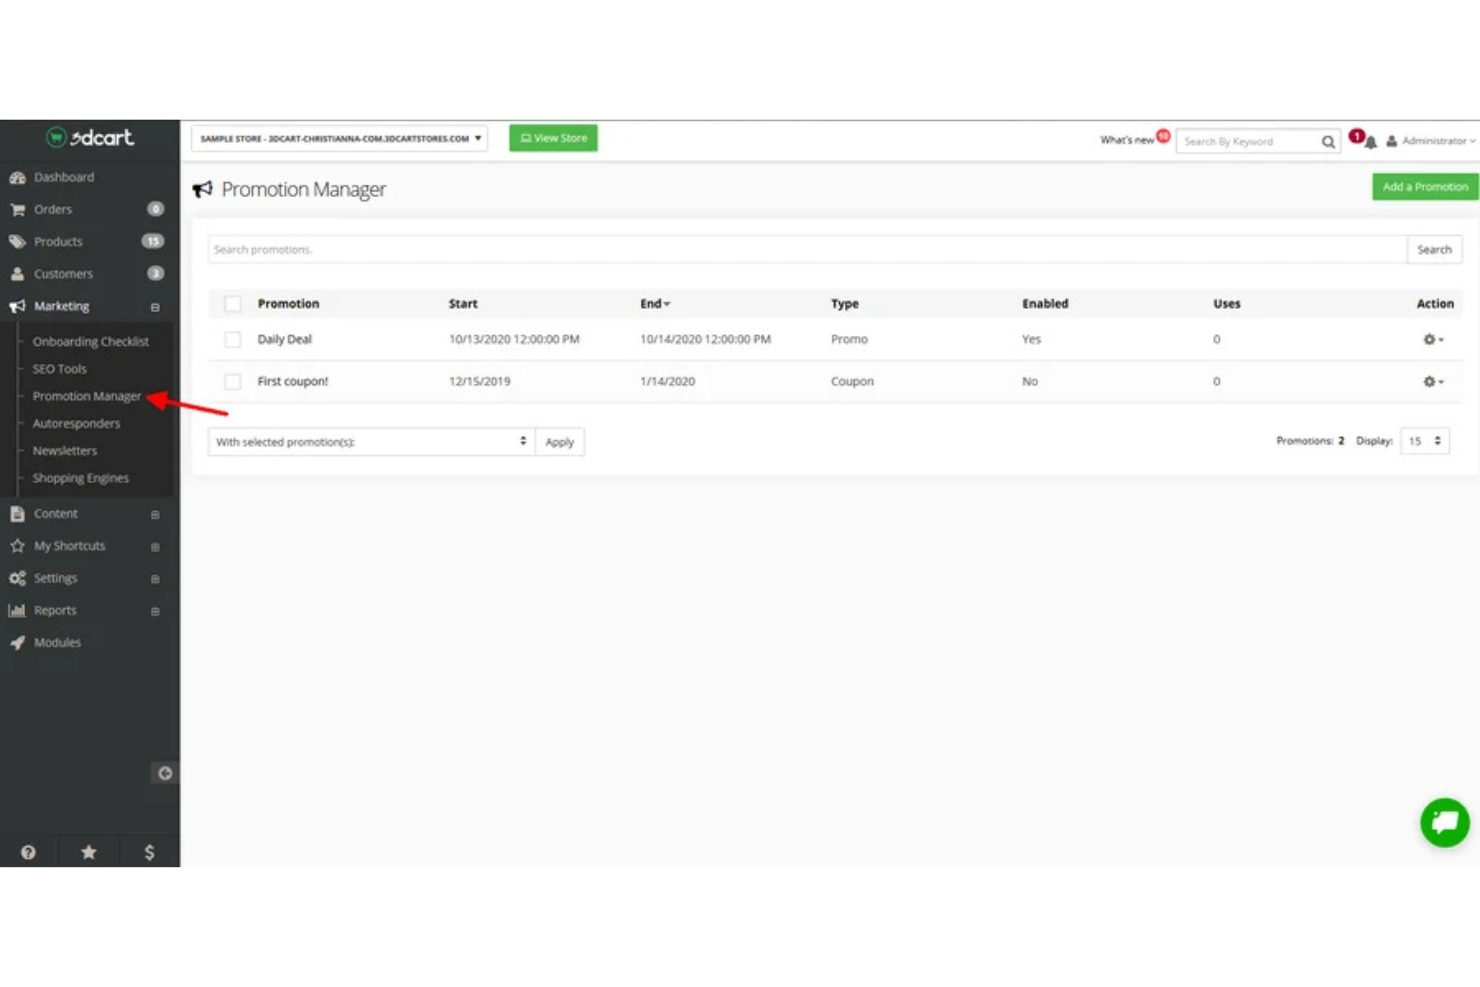Click the help question mark icon

coord(29,851)
